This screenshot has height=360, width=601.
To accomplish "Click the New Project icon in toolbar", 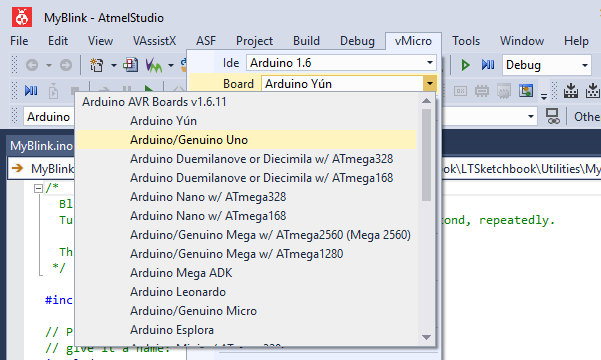I will (x=97, y=65).
